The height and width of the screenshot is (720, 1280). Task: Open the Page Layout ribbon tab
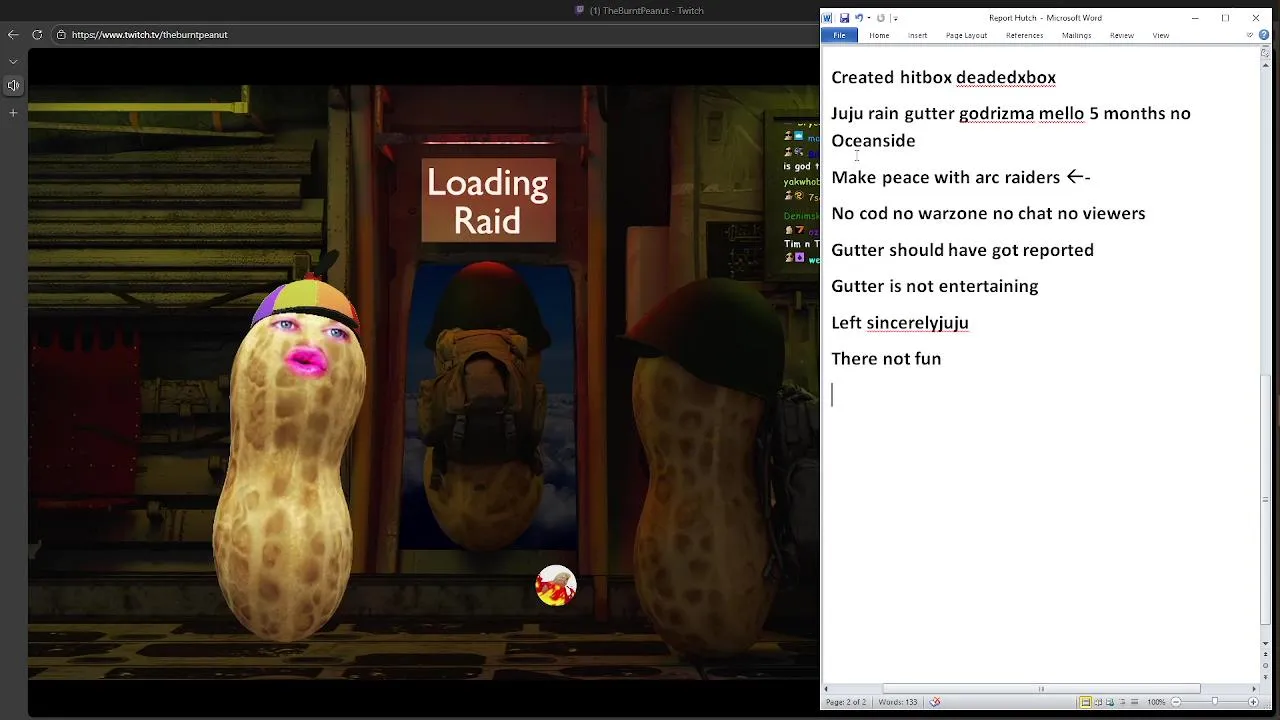966,35
